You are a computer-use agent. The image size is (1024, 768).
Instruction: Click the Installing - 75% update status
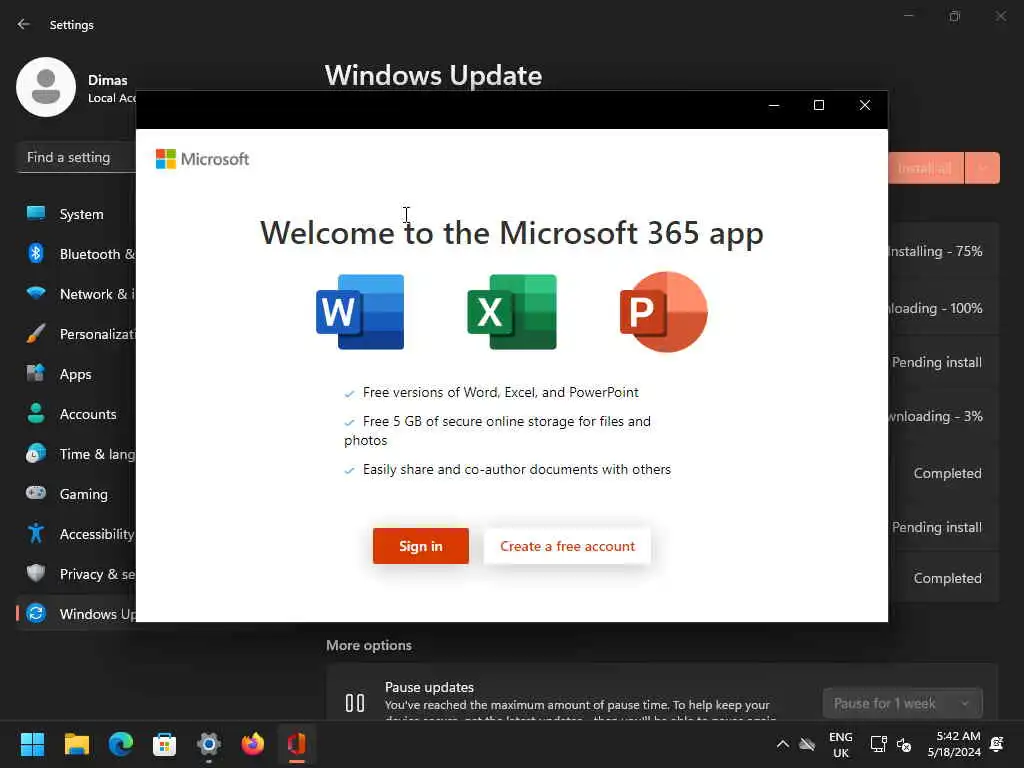pyautogui.click(x=935, y=251)
